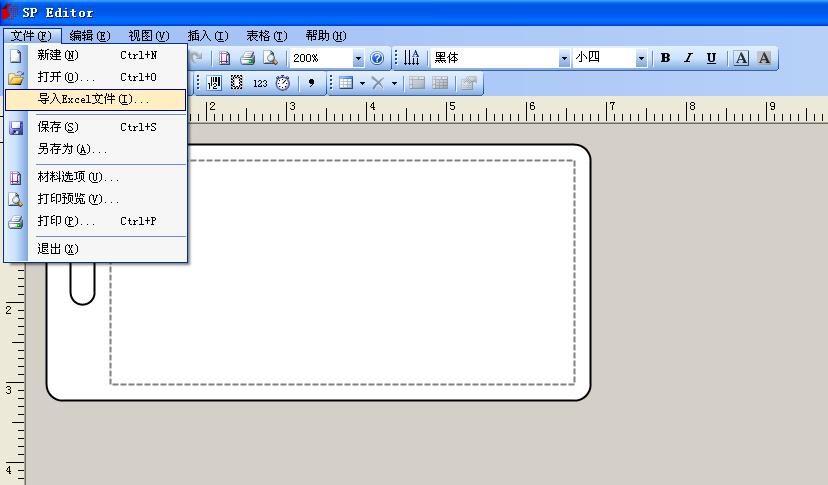Toggle Italic formatting
Viewport: 828px width, 485px height.
688,58
